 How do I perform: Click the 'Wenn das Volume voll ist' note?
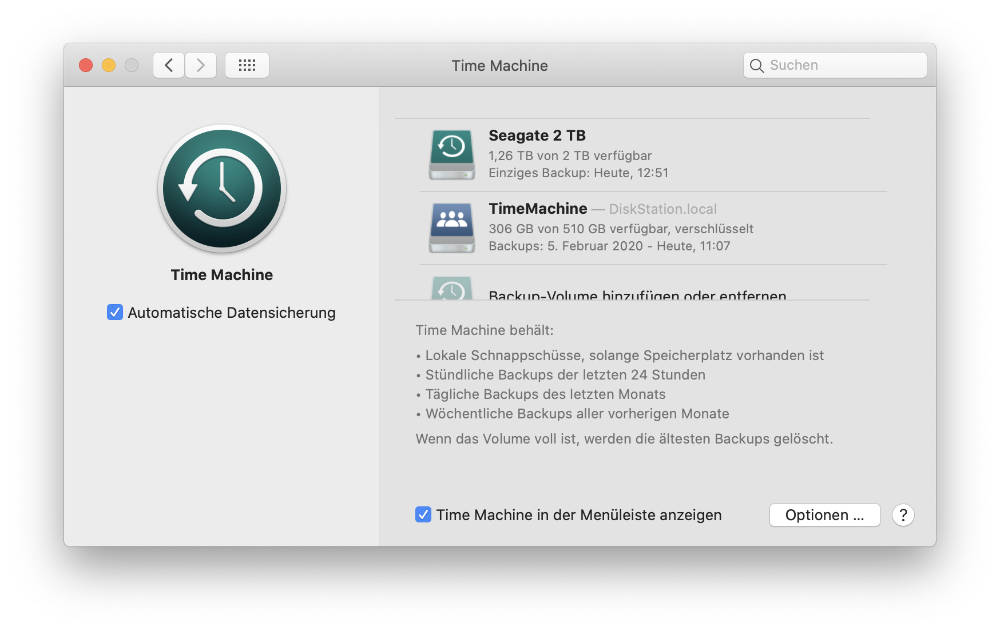tap(624, 439)
